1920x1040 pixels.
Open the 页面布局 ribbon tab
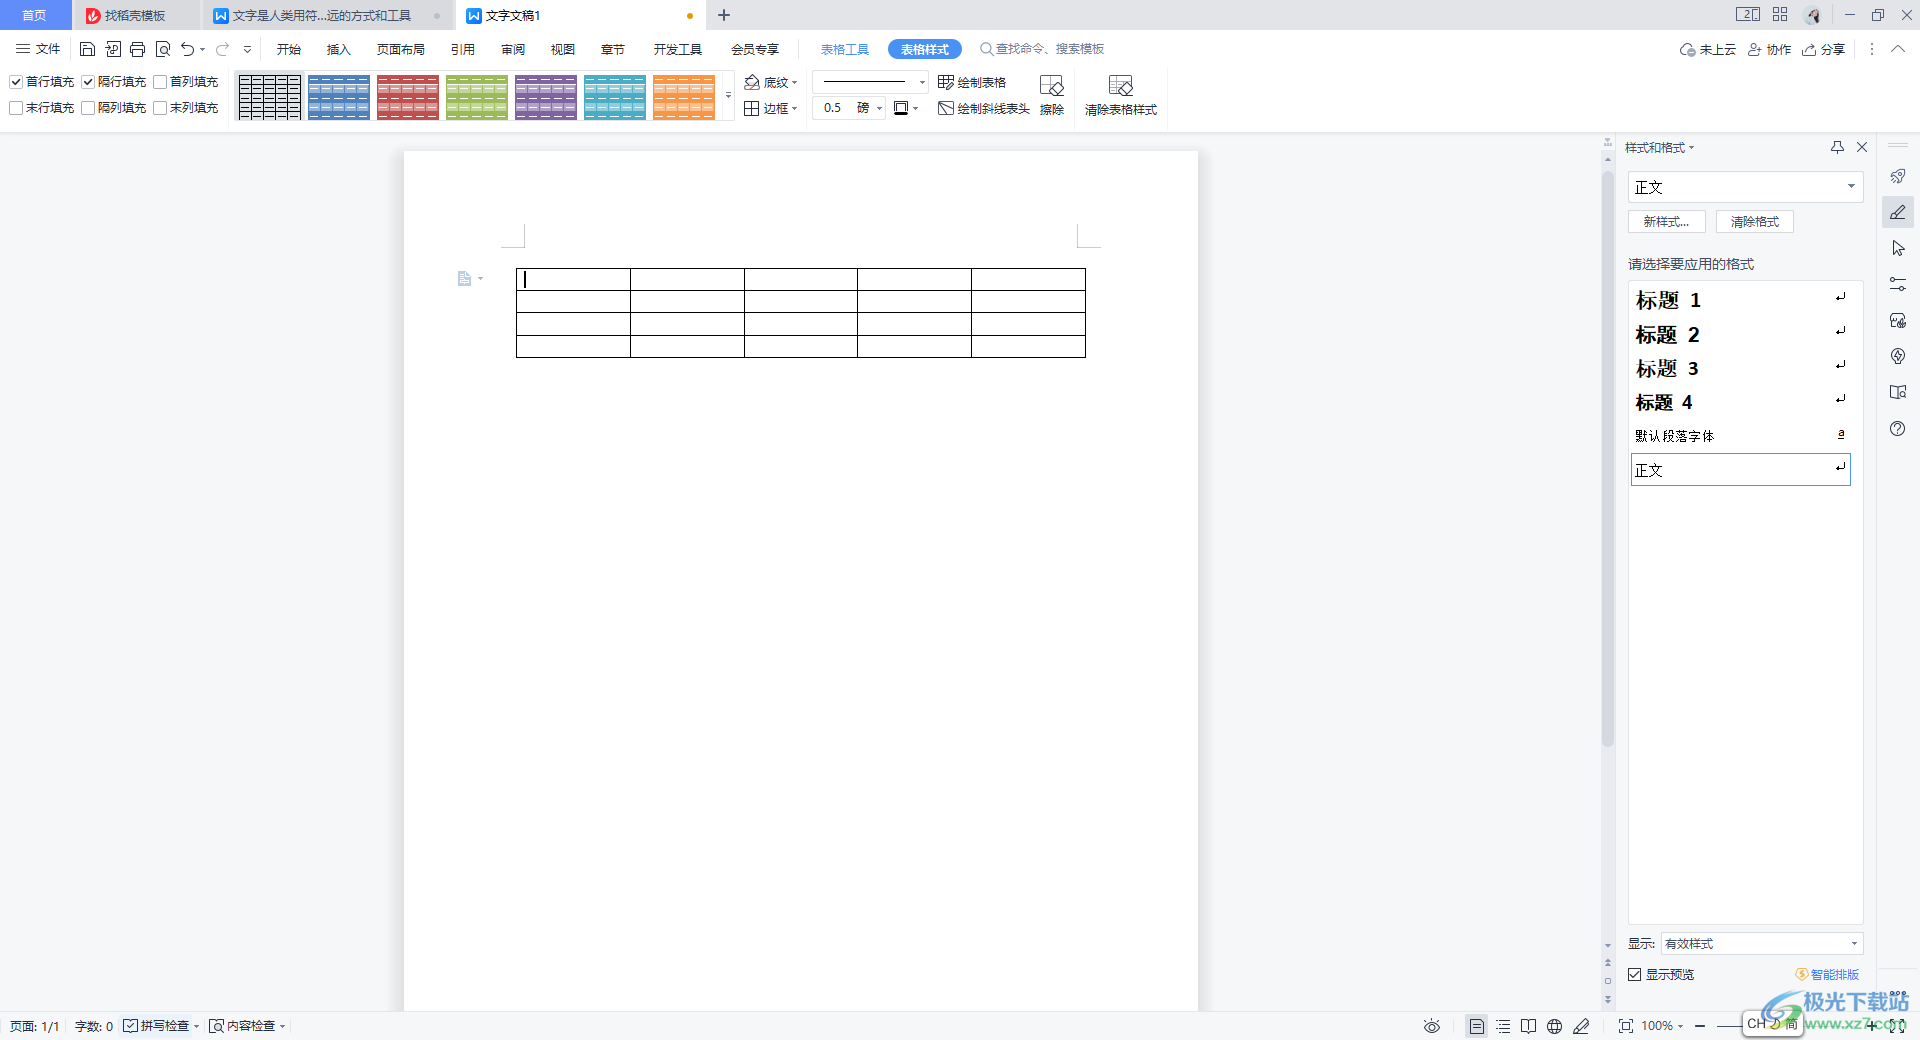tap(401, 49)
